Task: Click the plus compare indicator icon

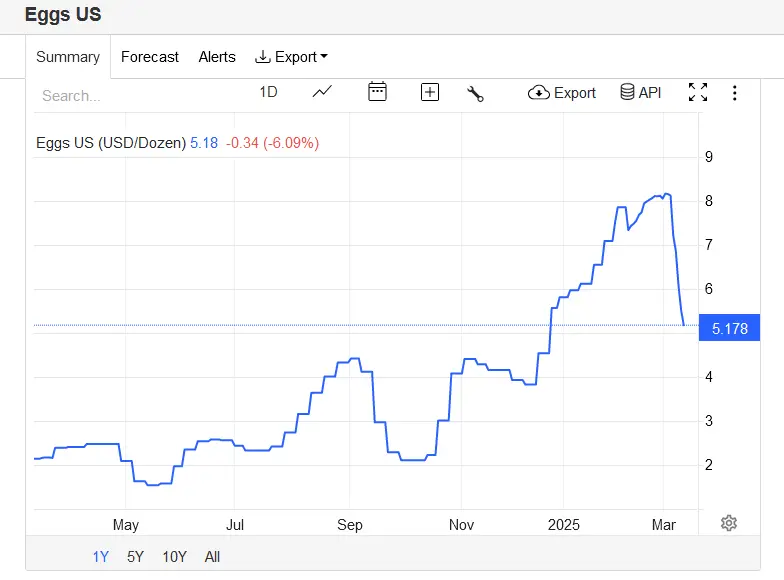Action: (x=430, y=92)
